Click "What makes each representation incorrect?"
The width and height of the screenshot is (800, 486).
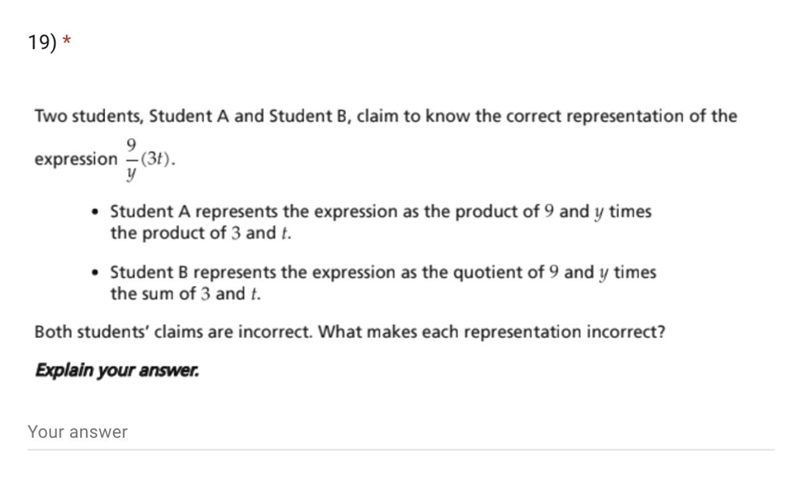pyautogui.click(x=492, y=332)
